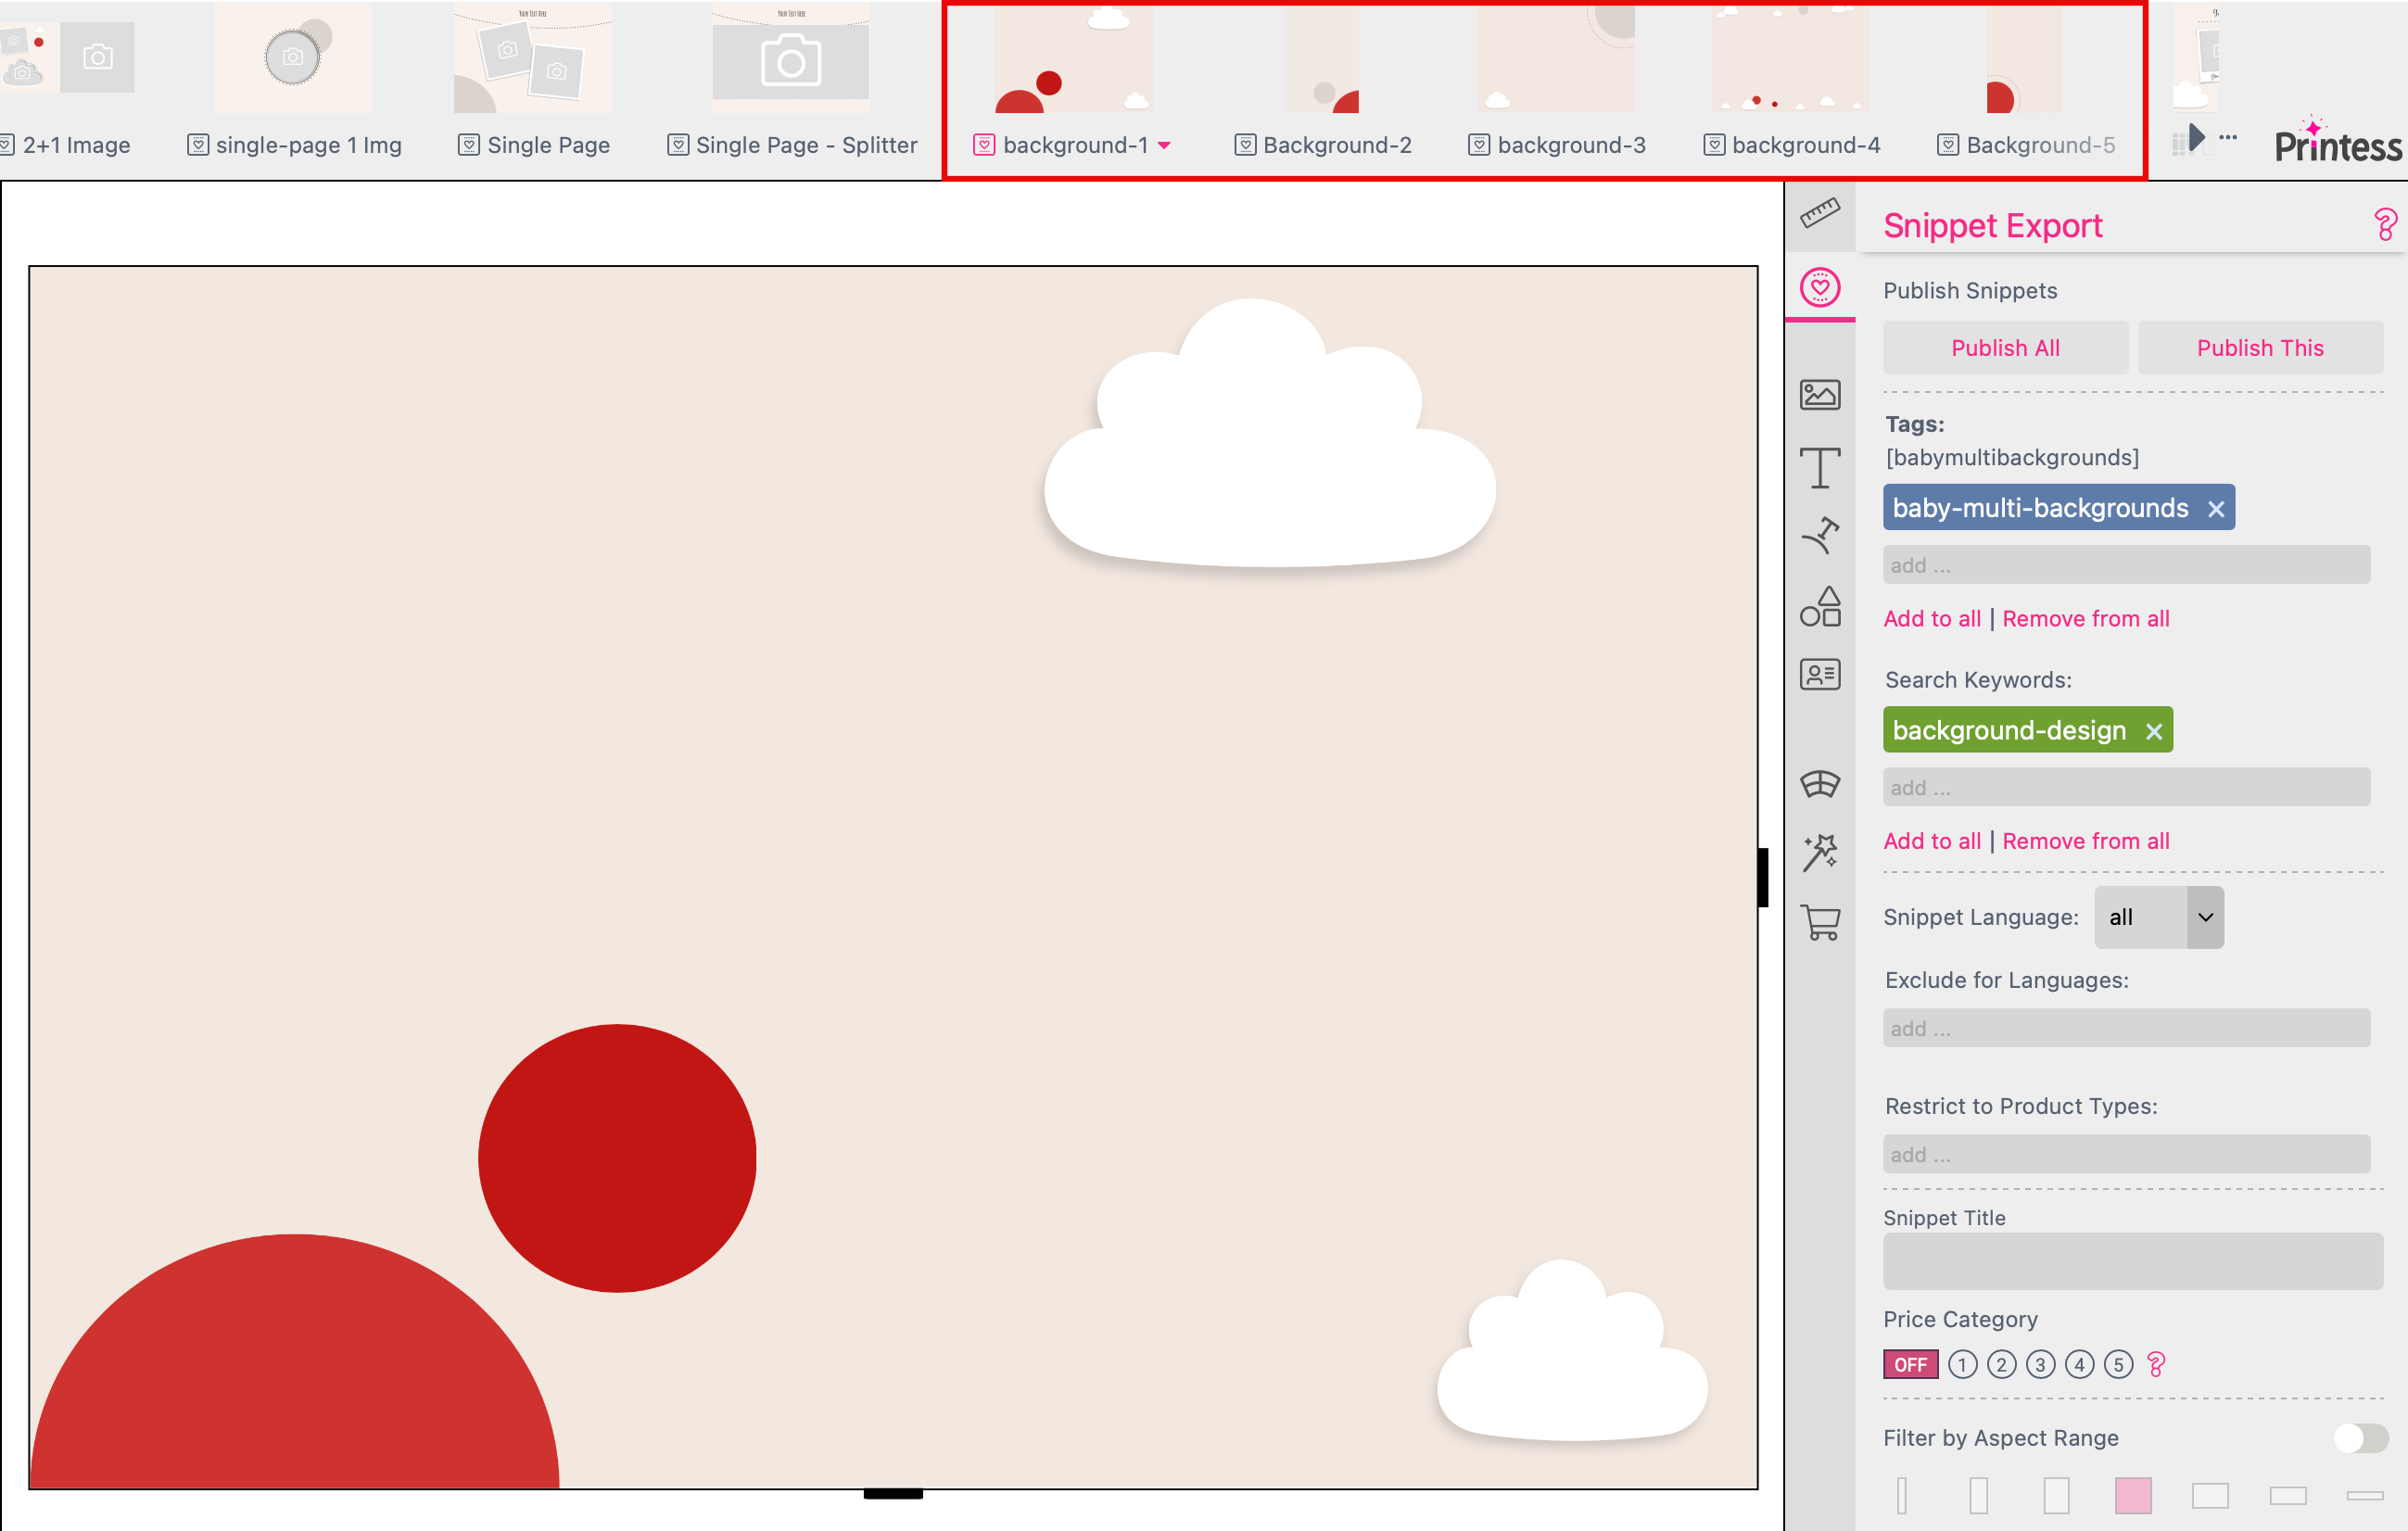Open the Images panel icon
This screenshot has height=1531, width=2408.
pos(1821,394)
